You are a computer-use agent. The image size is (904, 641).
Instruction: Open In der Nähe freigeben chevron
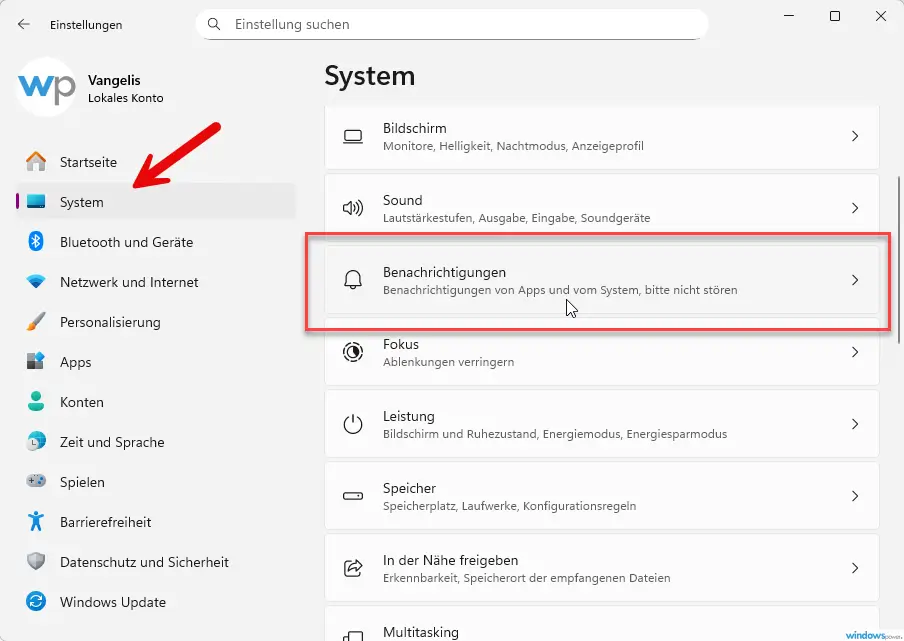click(854, 568)
